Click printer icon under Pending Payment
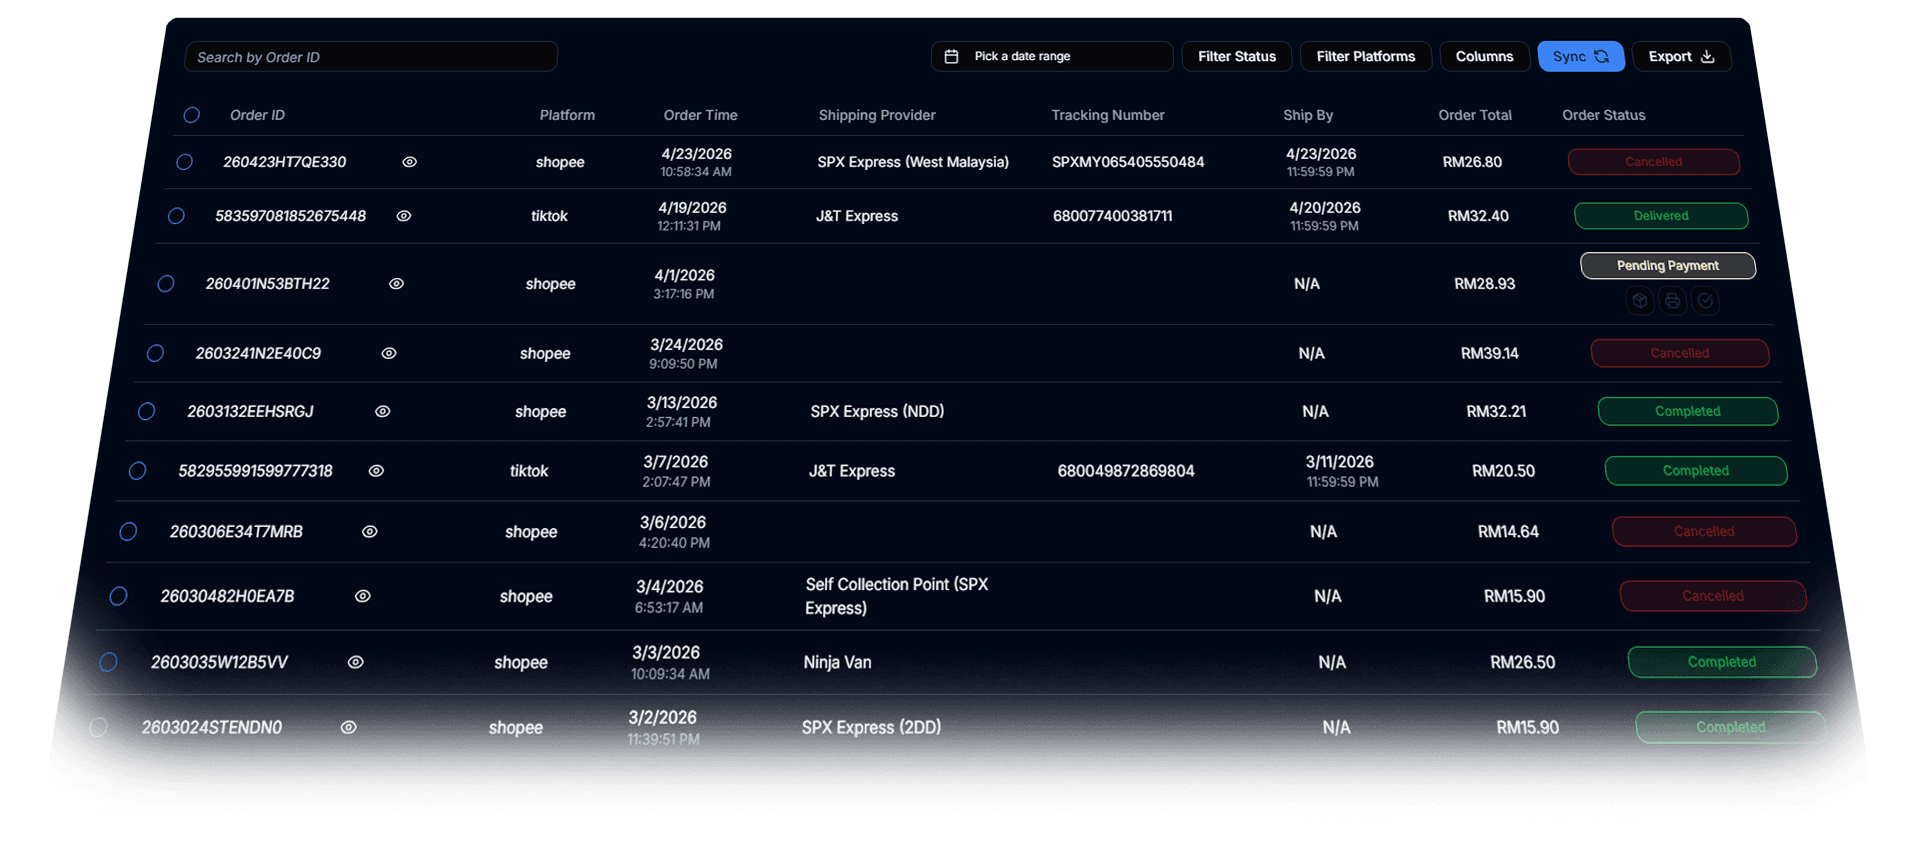 tap(1672, 300)
